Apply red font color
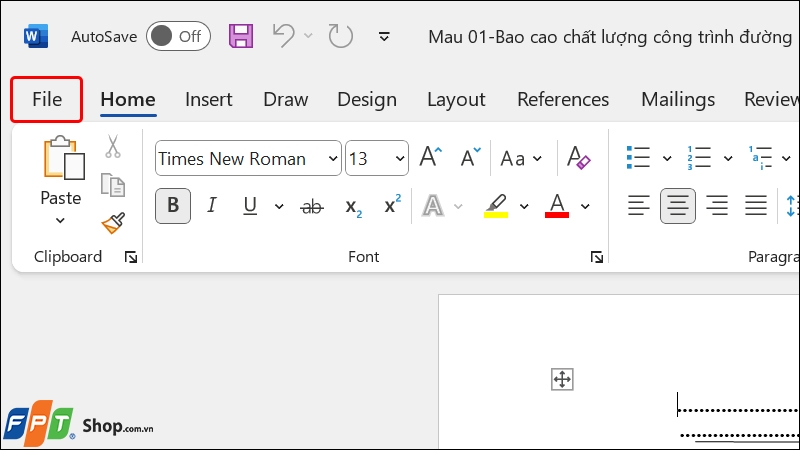 pyautogui.click(x=557, y=206)
